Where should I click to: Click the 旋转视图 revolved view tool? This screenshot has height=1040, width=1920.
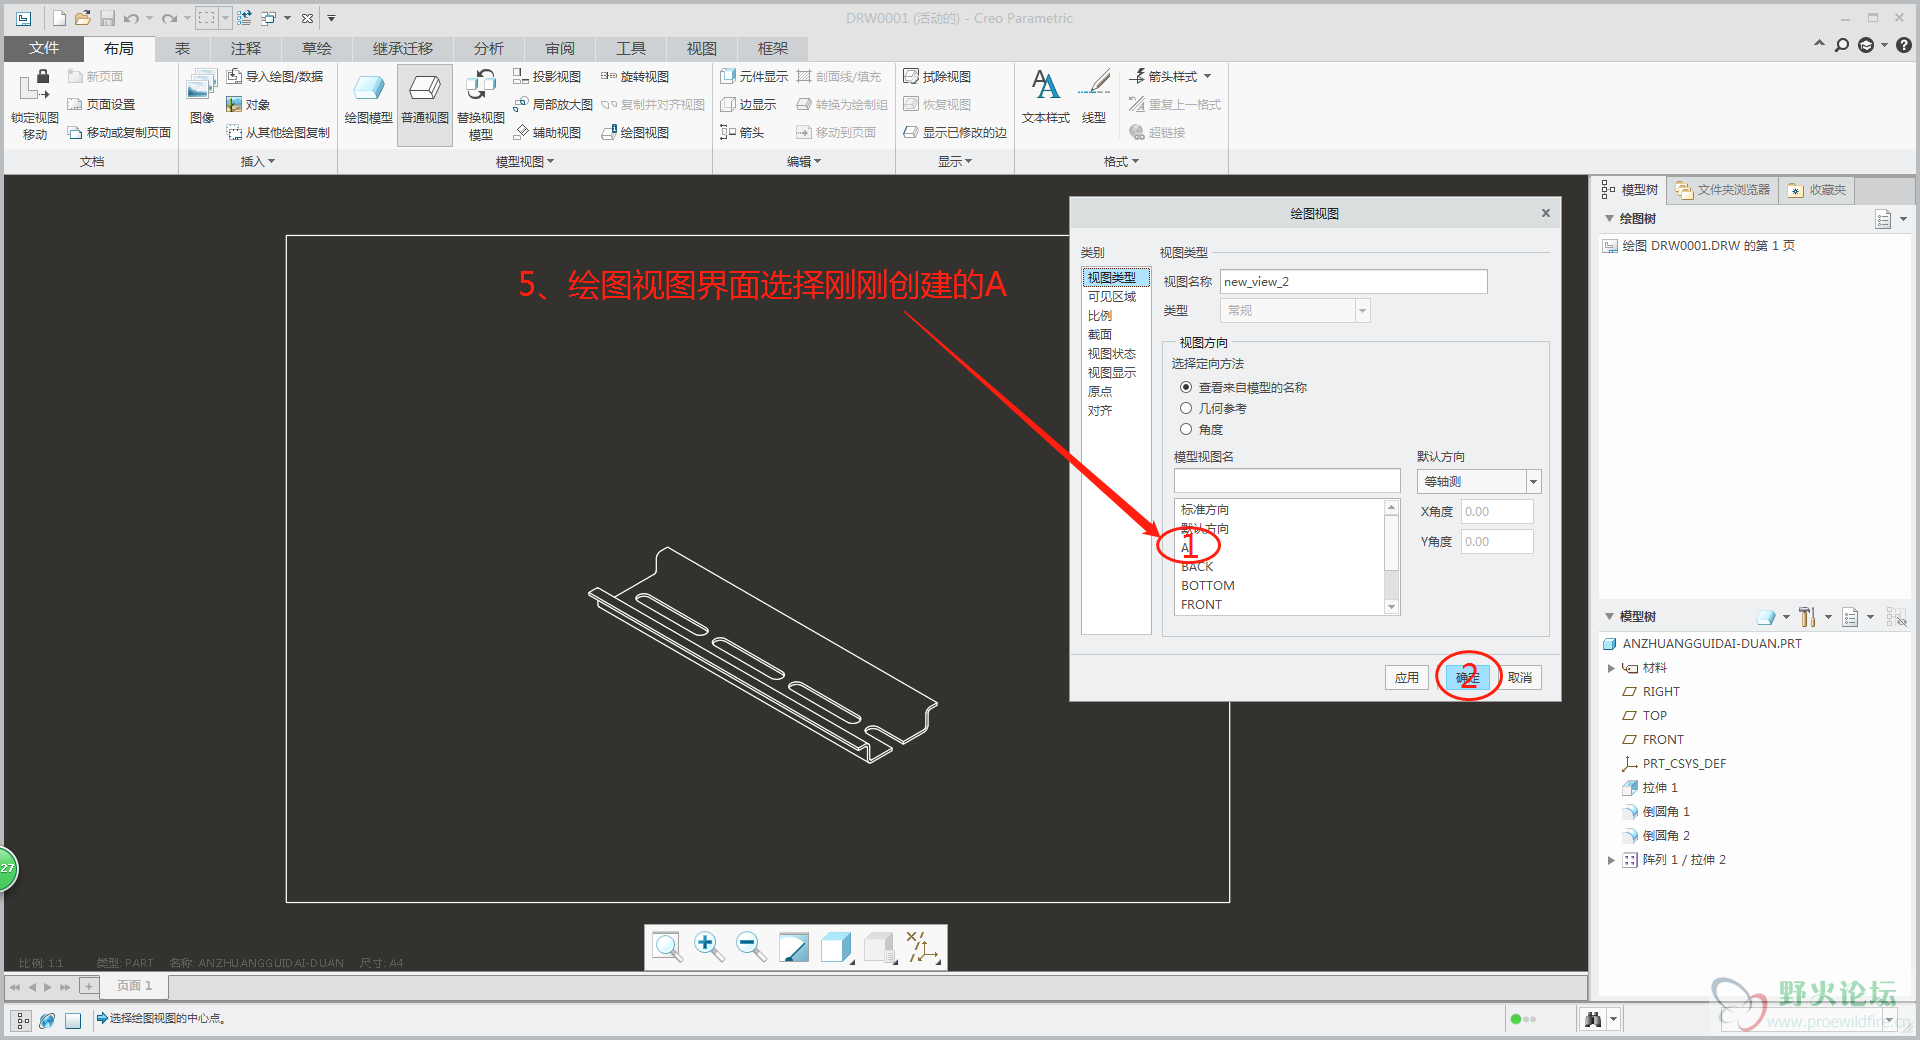[x=635, y=76]
